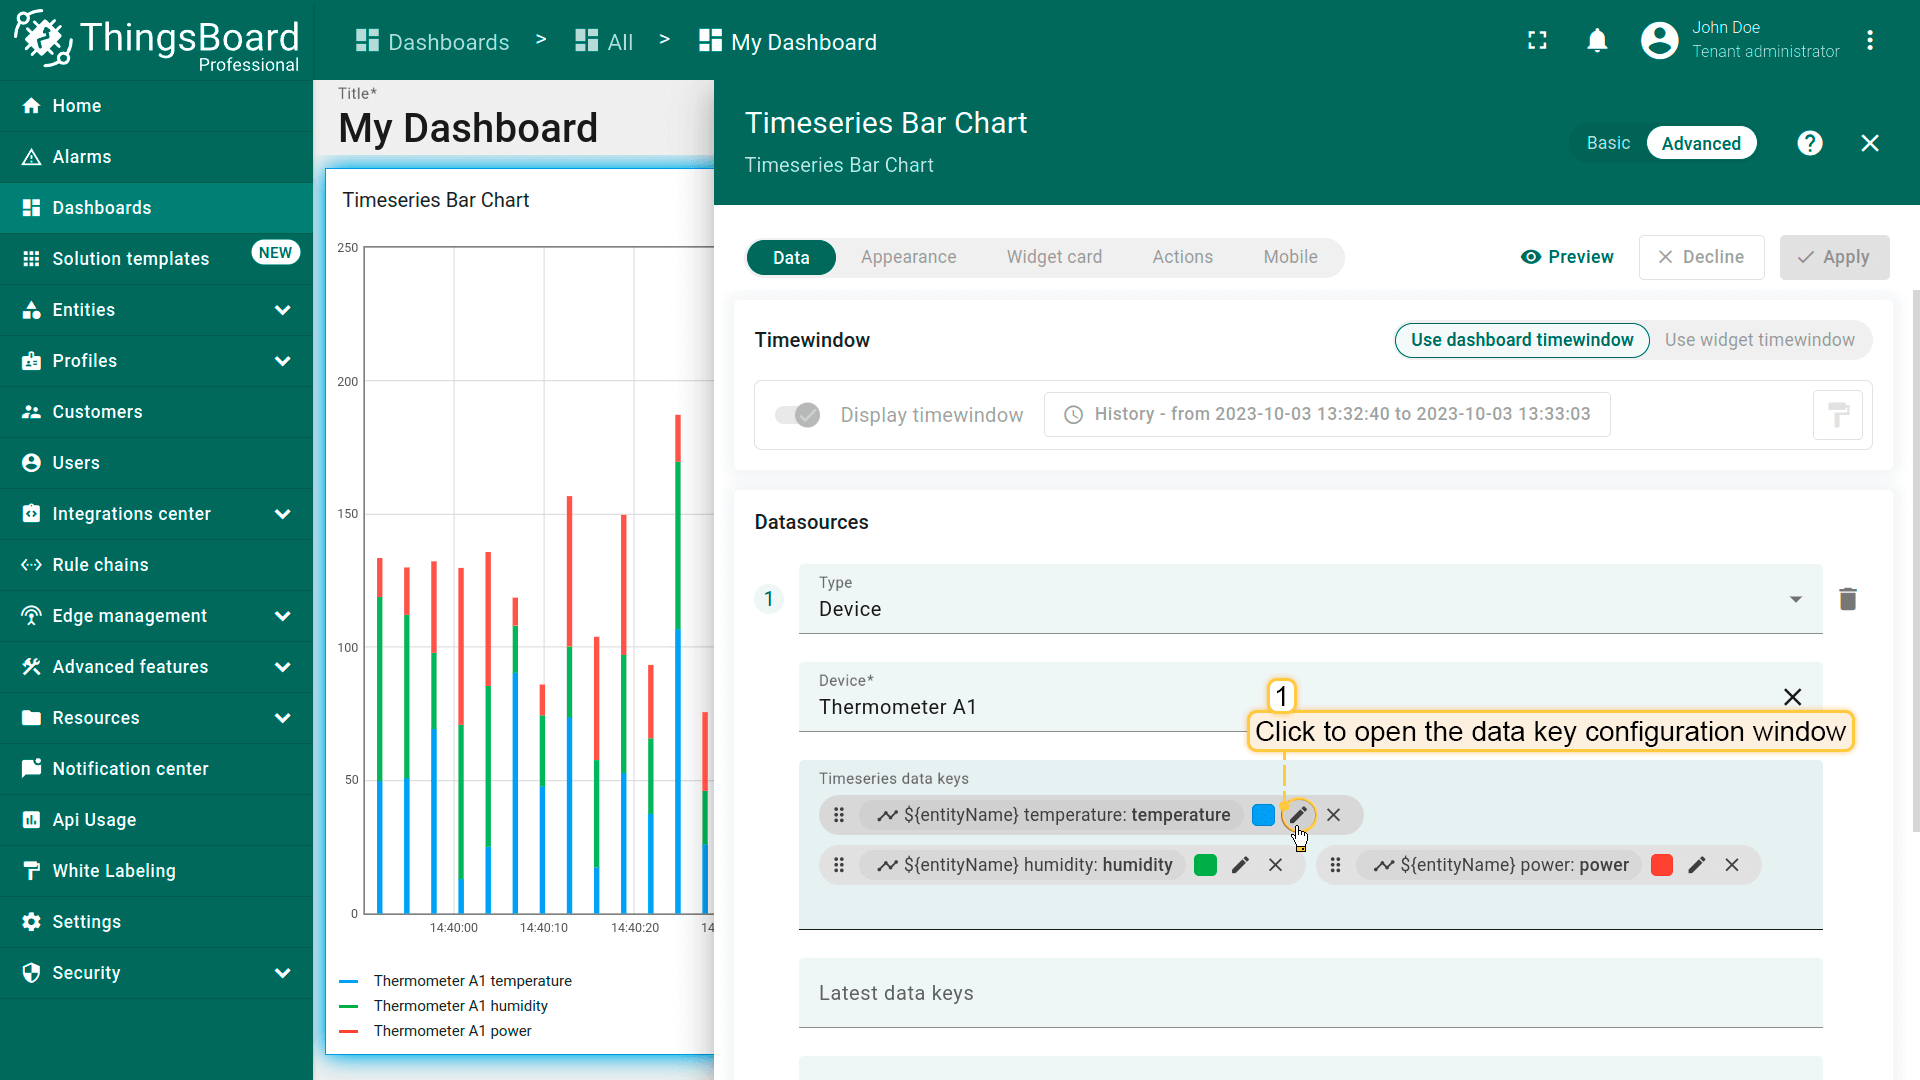
Task: Click drag handle of temperature data key
Action: [x=839, y=815]
